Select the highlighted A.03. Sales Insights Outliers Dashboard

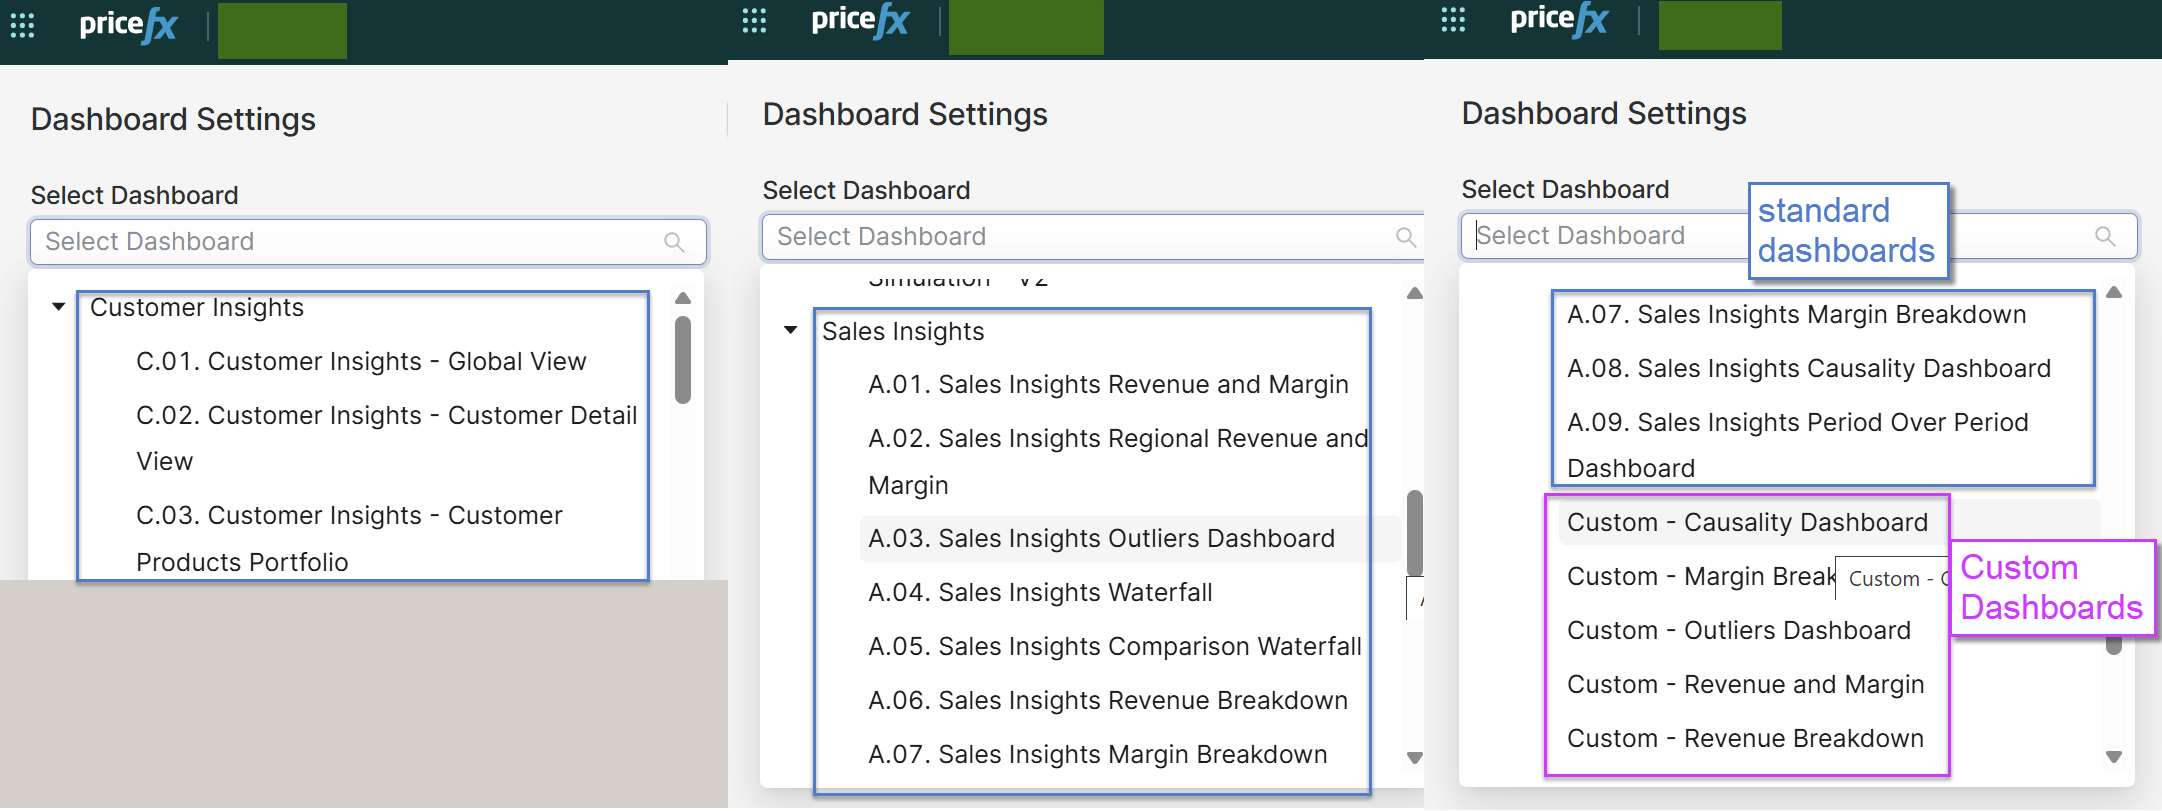1101,538
